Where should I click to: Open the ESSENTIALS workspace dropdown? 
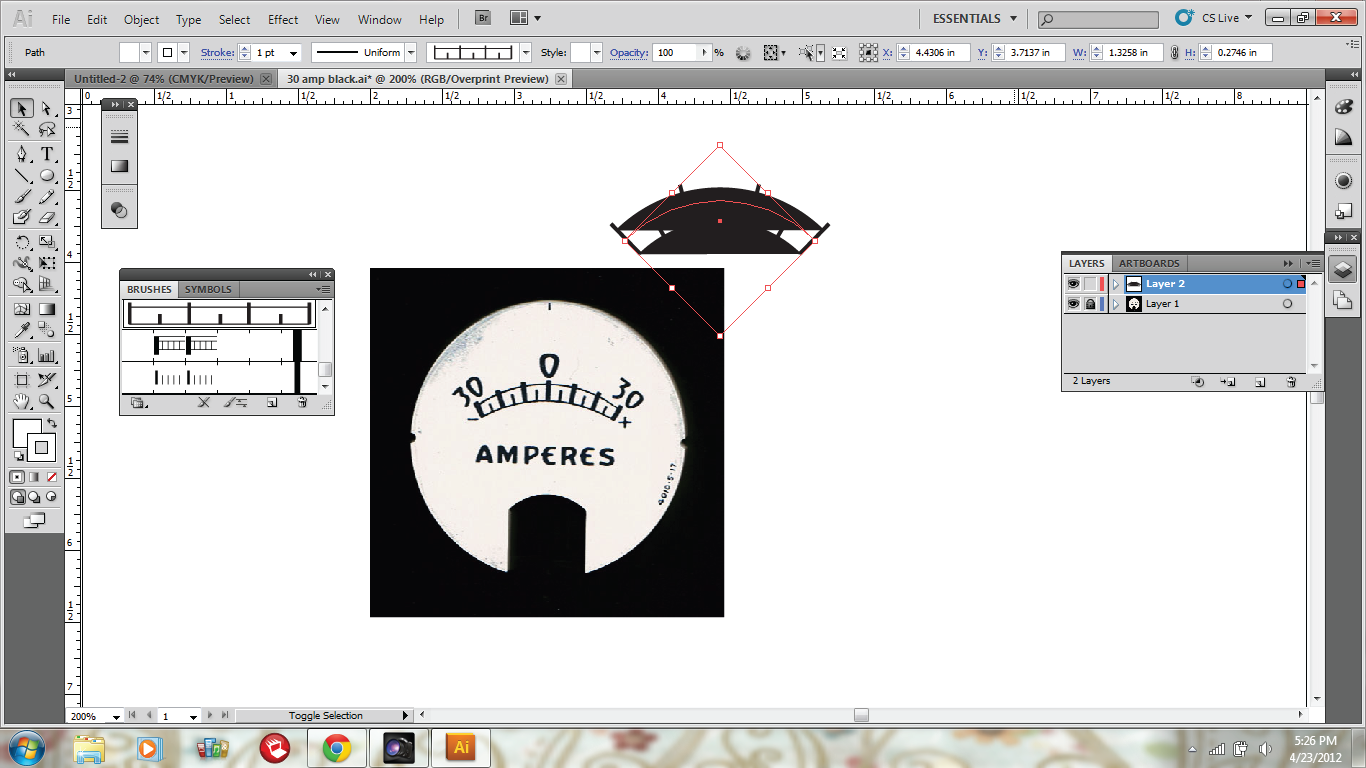point(975,18)
